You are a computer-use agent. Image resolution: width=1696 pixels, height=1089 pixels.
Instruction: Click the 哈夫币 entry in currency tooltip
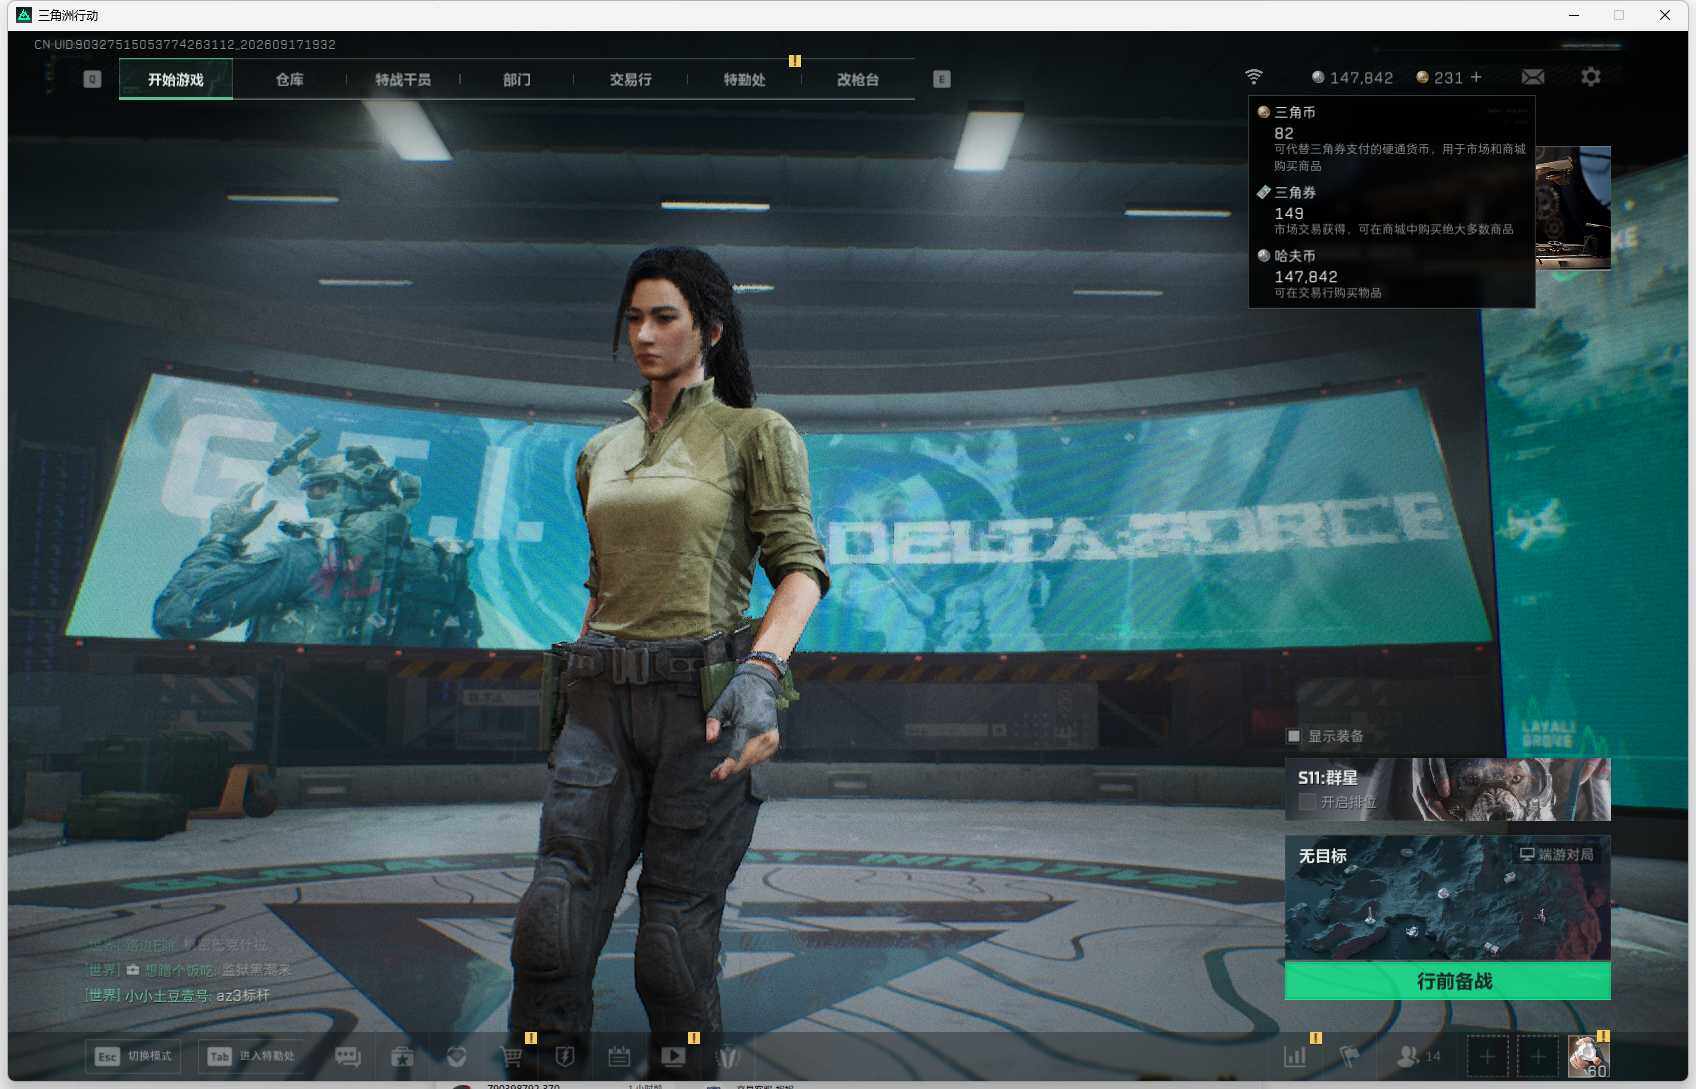pyautogui.click(x=1392, y=274)
